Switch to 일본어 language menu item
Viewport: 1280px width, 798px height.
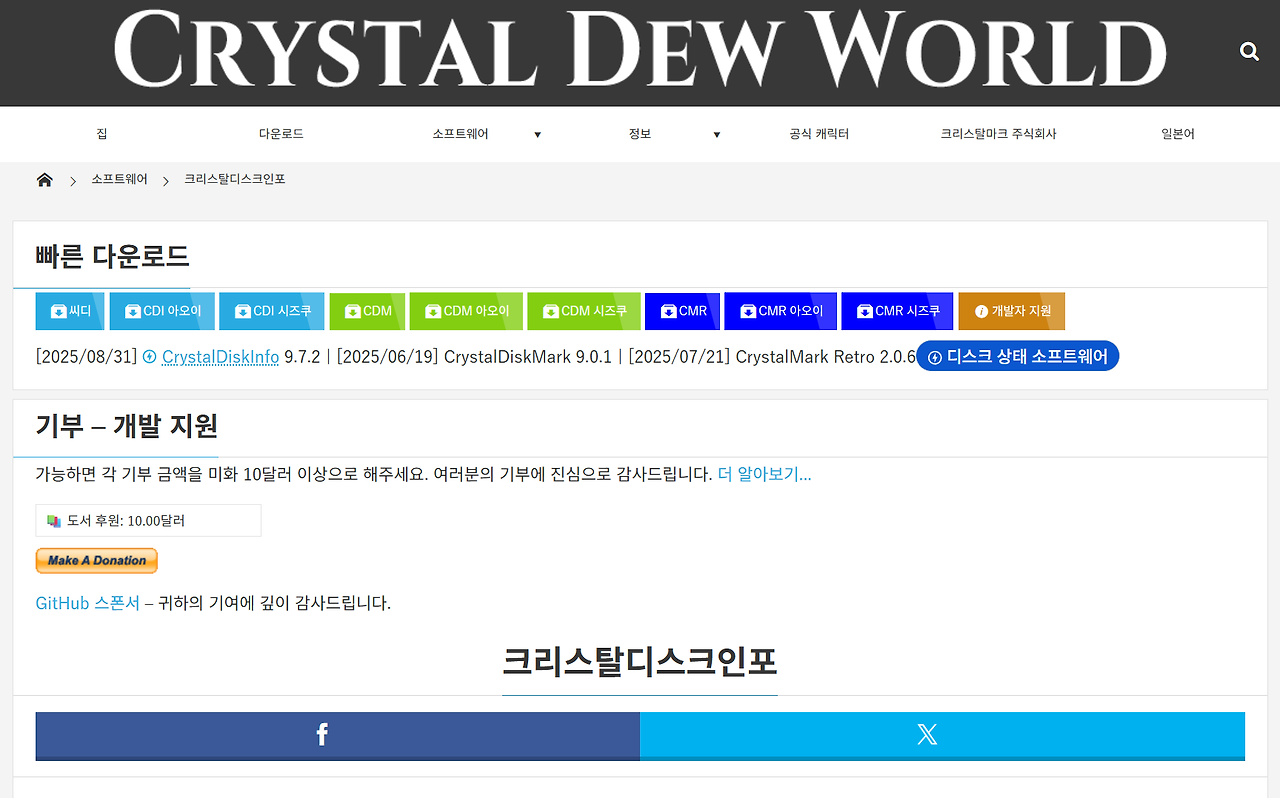point(1178,134)
